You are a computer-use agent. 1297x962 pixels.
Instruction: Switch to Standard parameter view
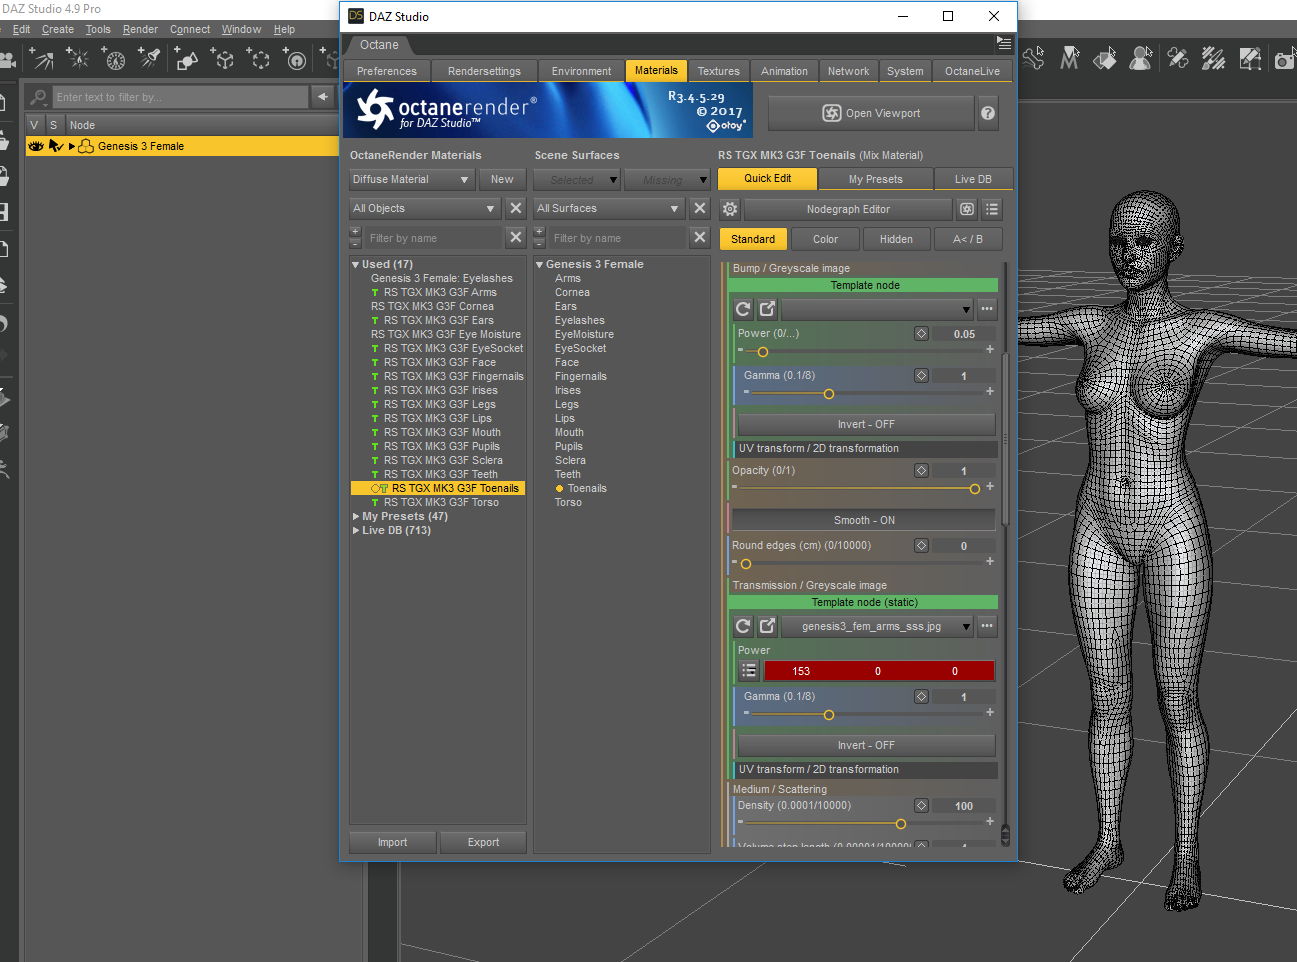coord(753,239)
